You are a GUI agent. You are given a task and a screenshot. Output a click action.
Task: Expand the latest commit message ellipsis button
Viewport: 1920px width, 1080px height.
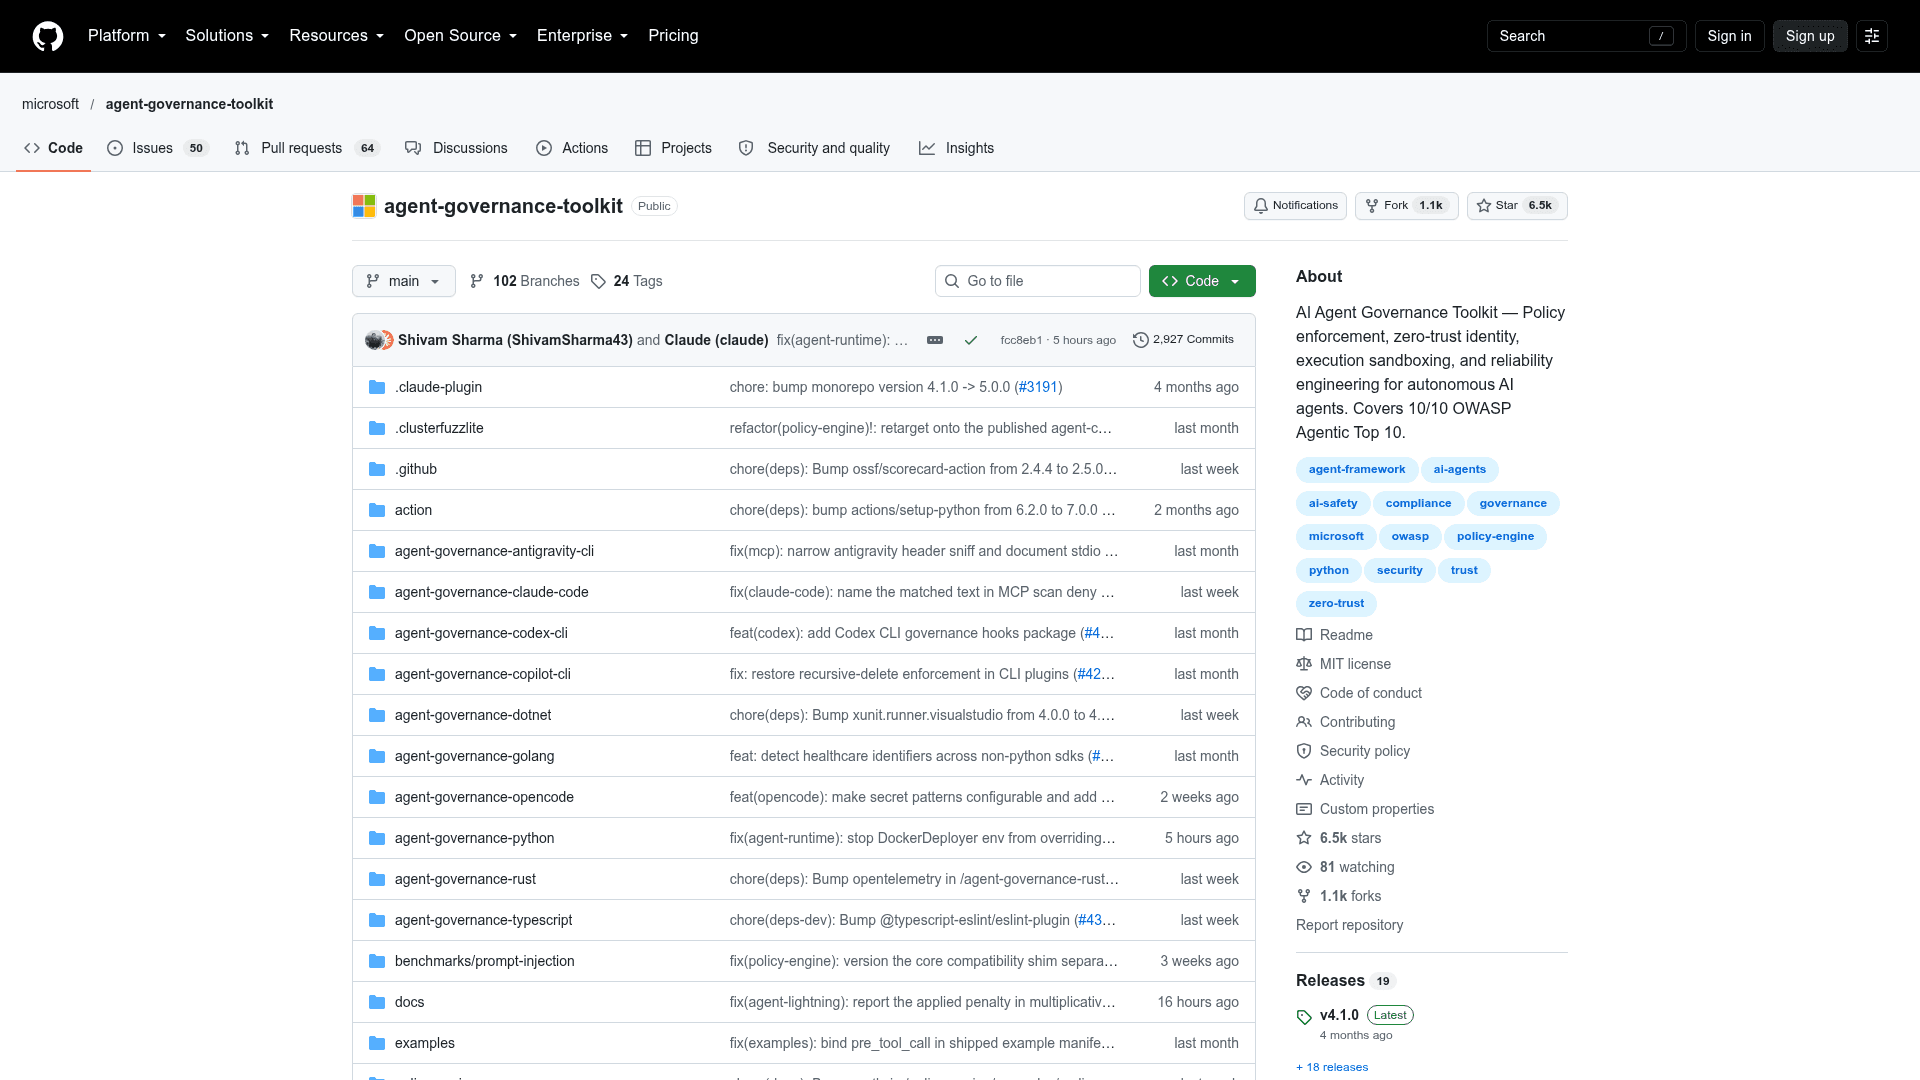coord(935,340)
